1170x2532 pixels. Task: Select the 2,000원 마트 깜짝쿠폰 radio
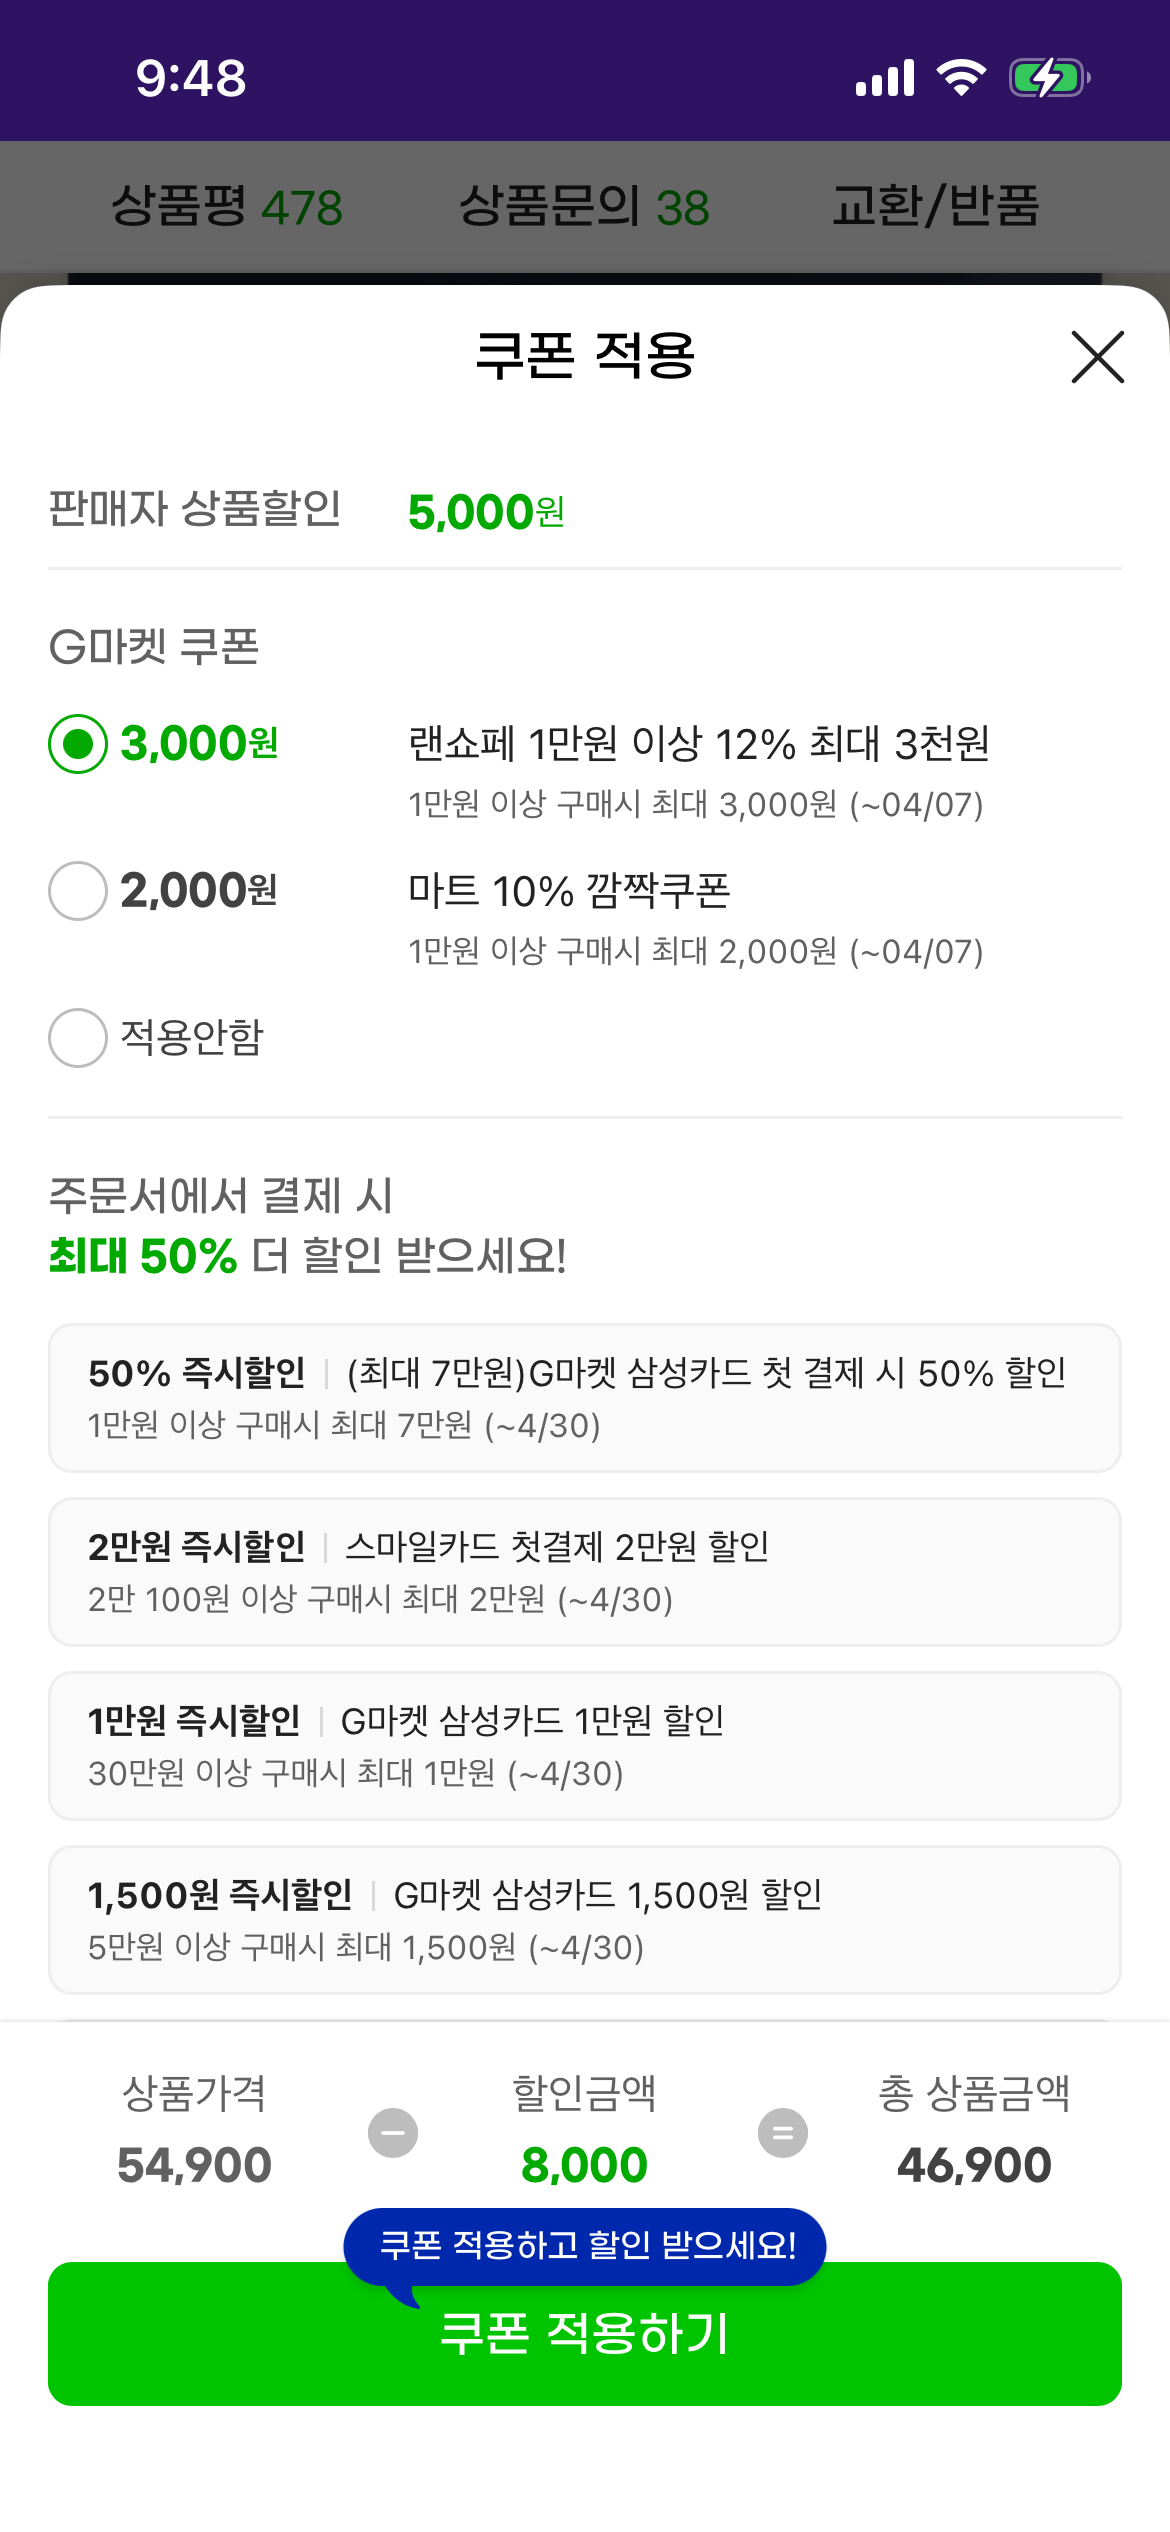[x=78, y=891]
